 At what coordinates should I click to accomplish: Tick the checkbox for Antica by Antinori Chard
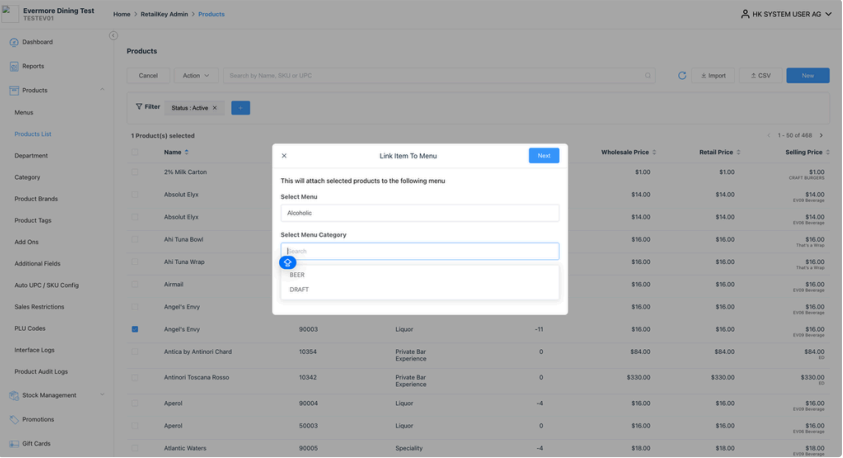[135, 352]
